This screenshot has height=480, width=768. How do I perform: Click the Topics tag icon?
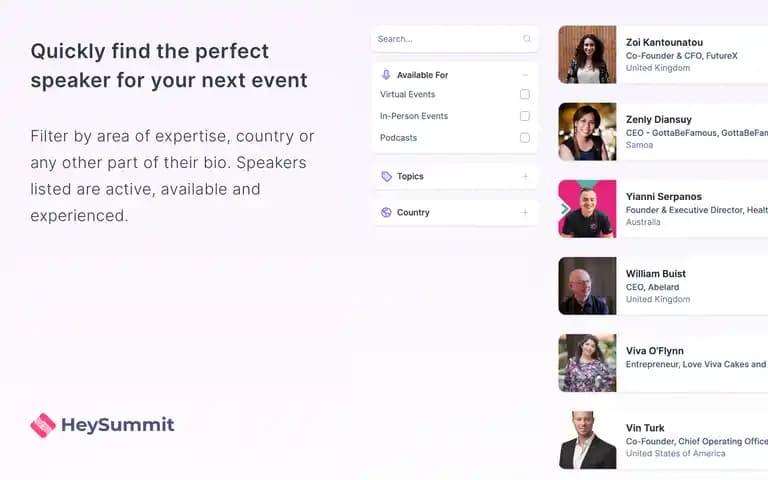[386, 176]
